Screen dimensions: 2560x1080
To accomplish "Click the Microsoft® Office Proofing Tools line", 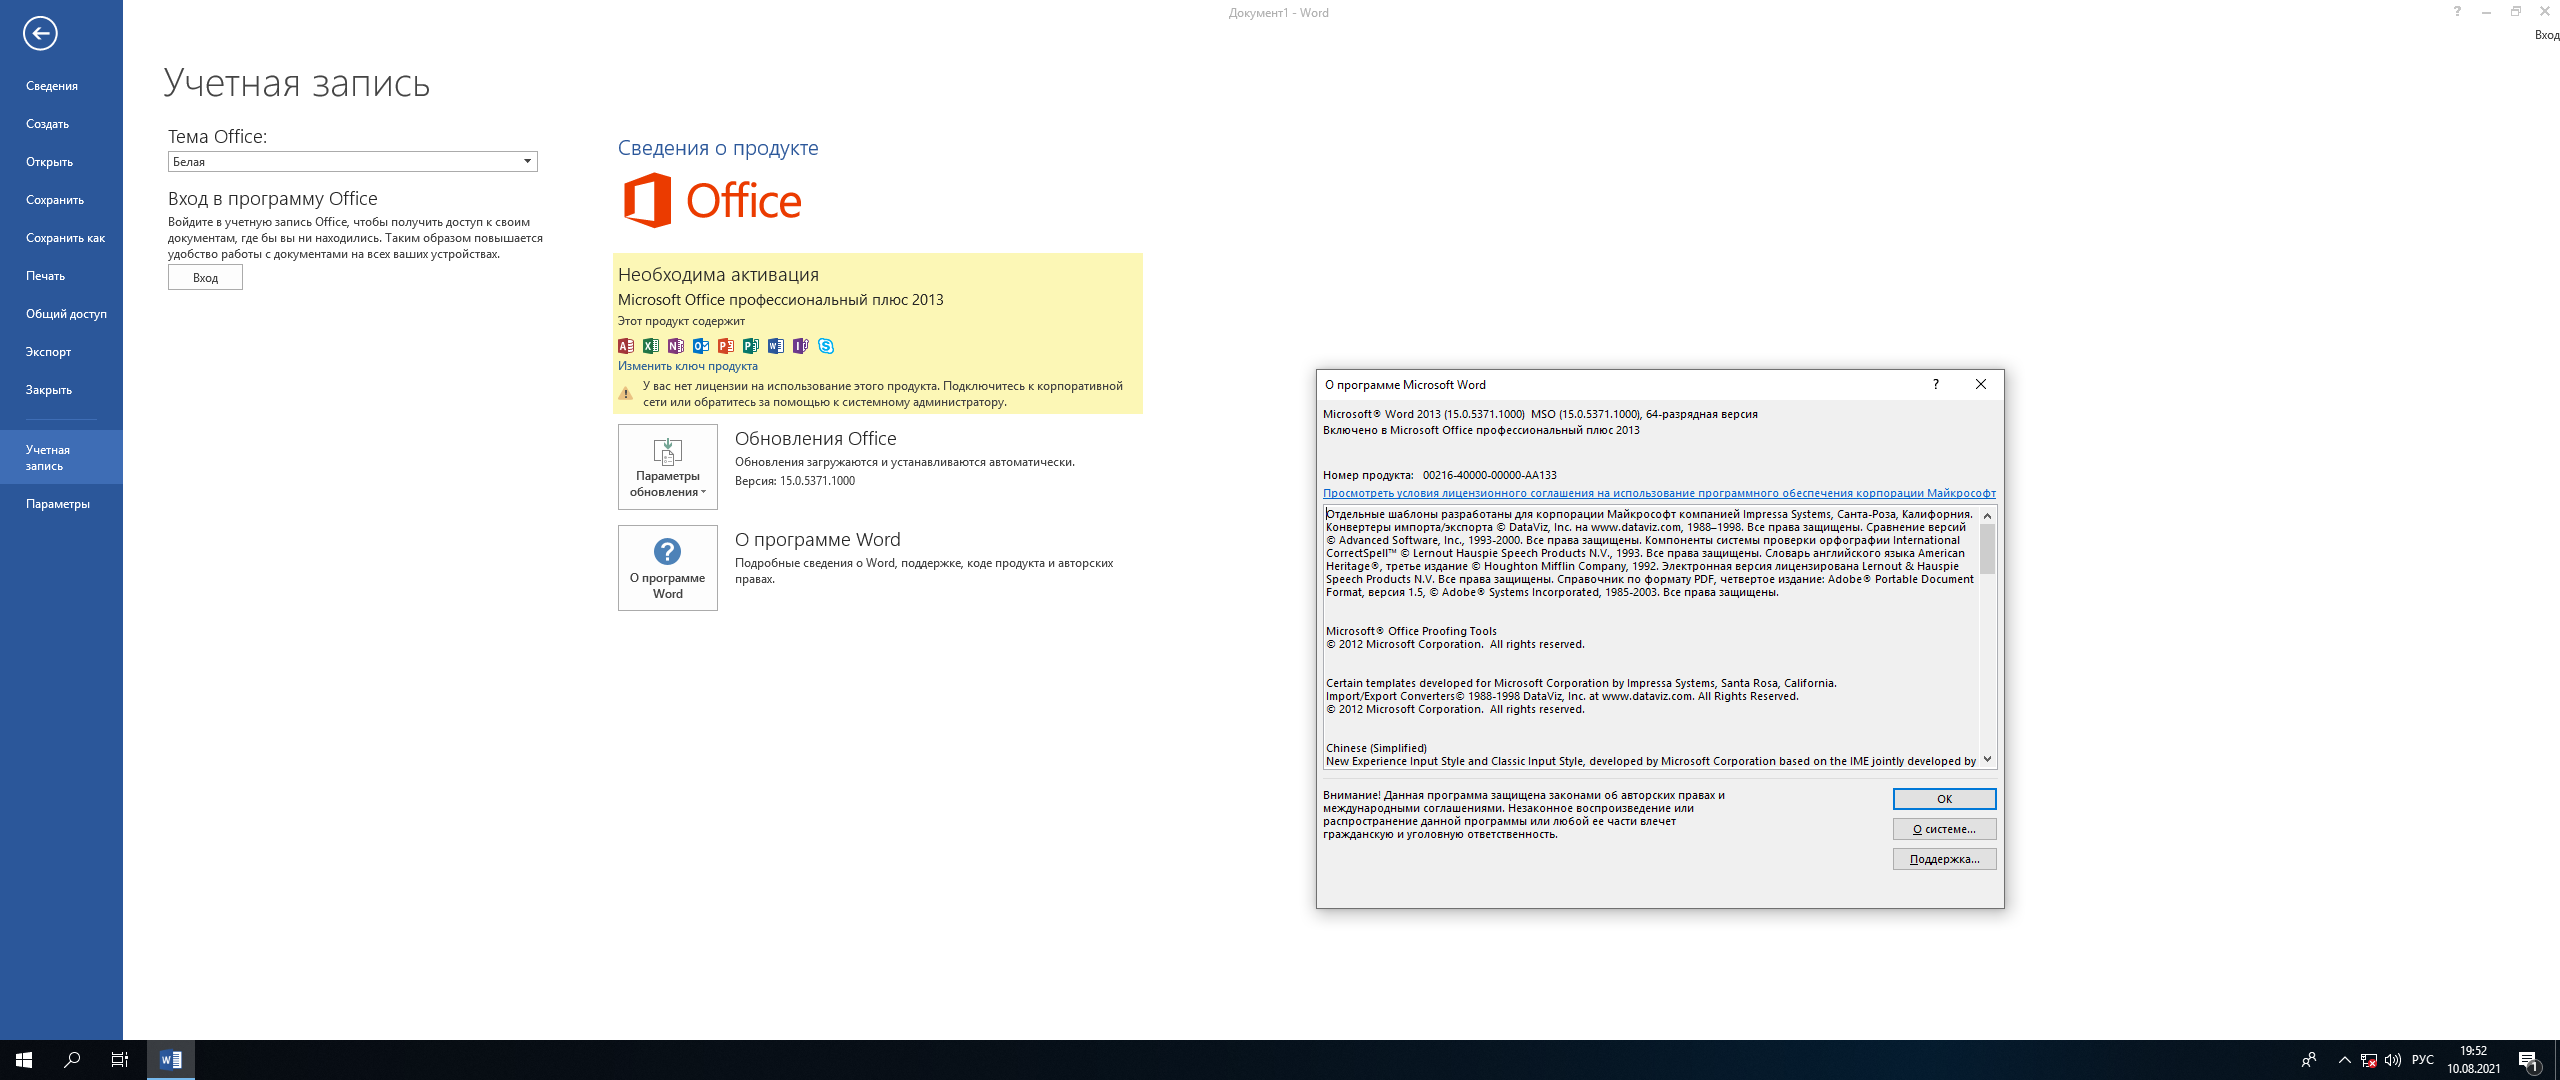I will (x=1411, y=631).
